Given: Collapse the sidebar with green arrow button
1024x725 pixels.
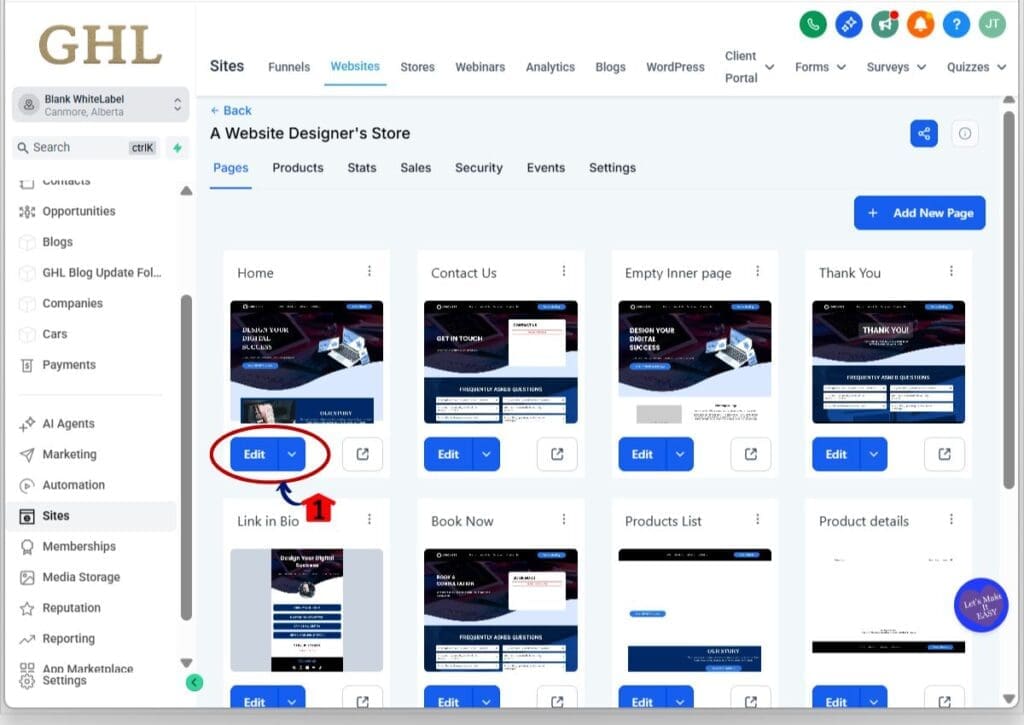Looking at the screenshot, I should [x=194, y=682].
